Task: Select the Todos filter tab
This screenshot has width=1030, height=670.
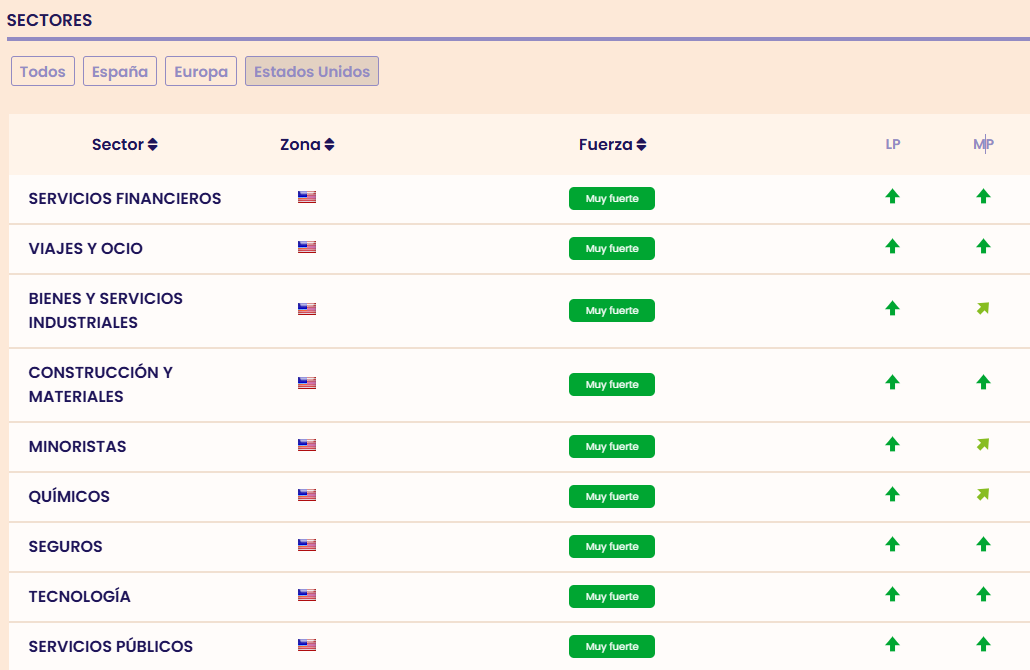Action: pos(43,72)
